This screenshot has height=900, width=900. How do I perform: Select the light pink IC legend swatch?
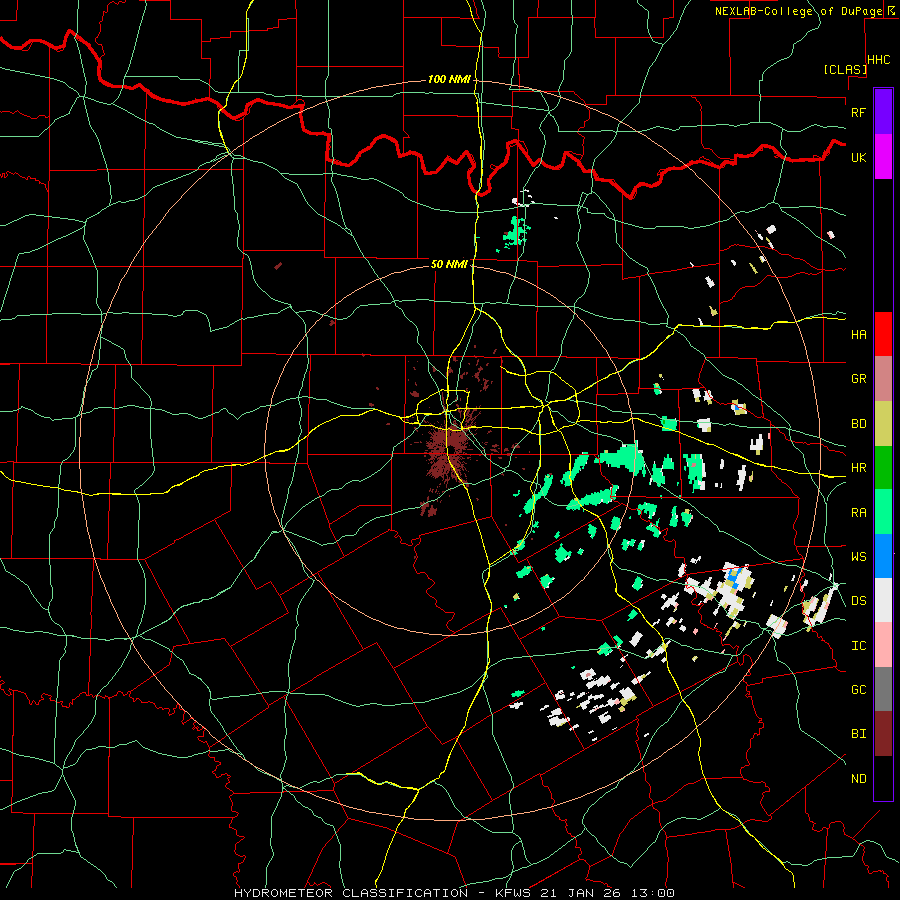coord(883,645)
